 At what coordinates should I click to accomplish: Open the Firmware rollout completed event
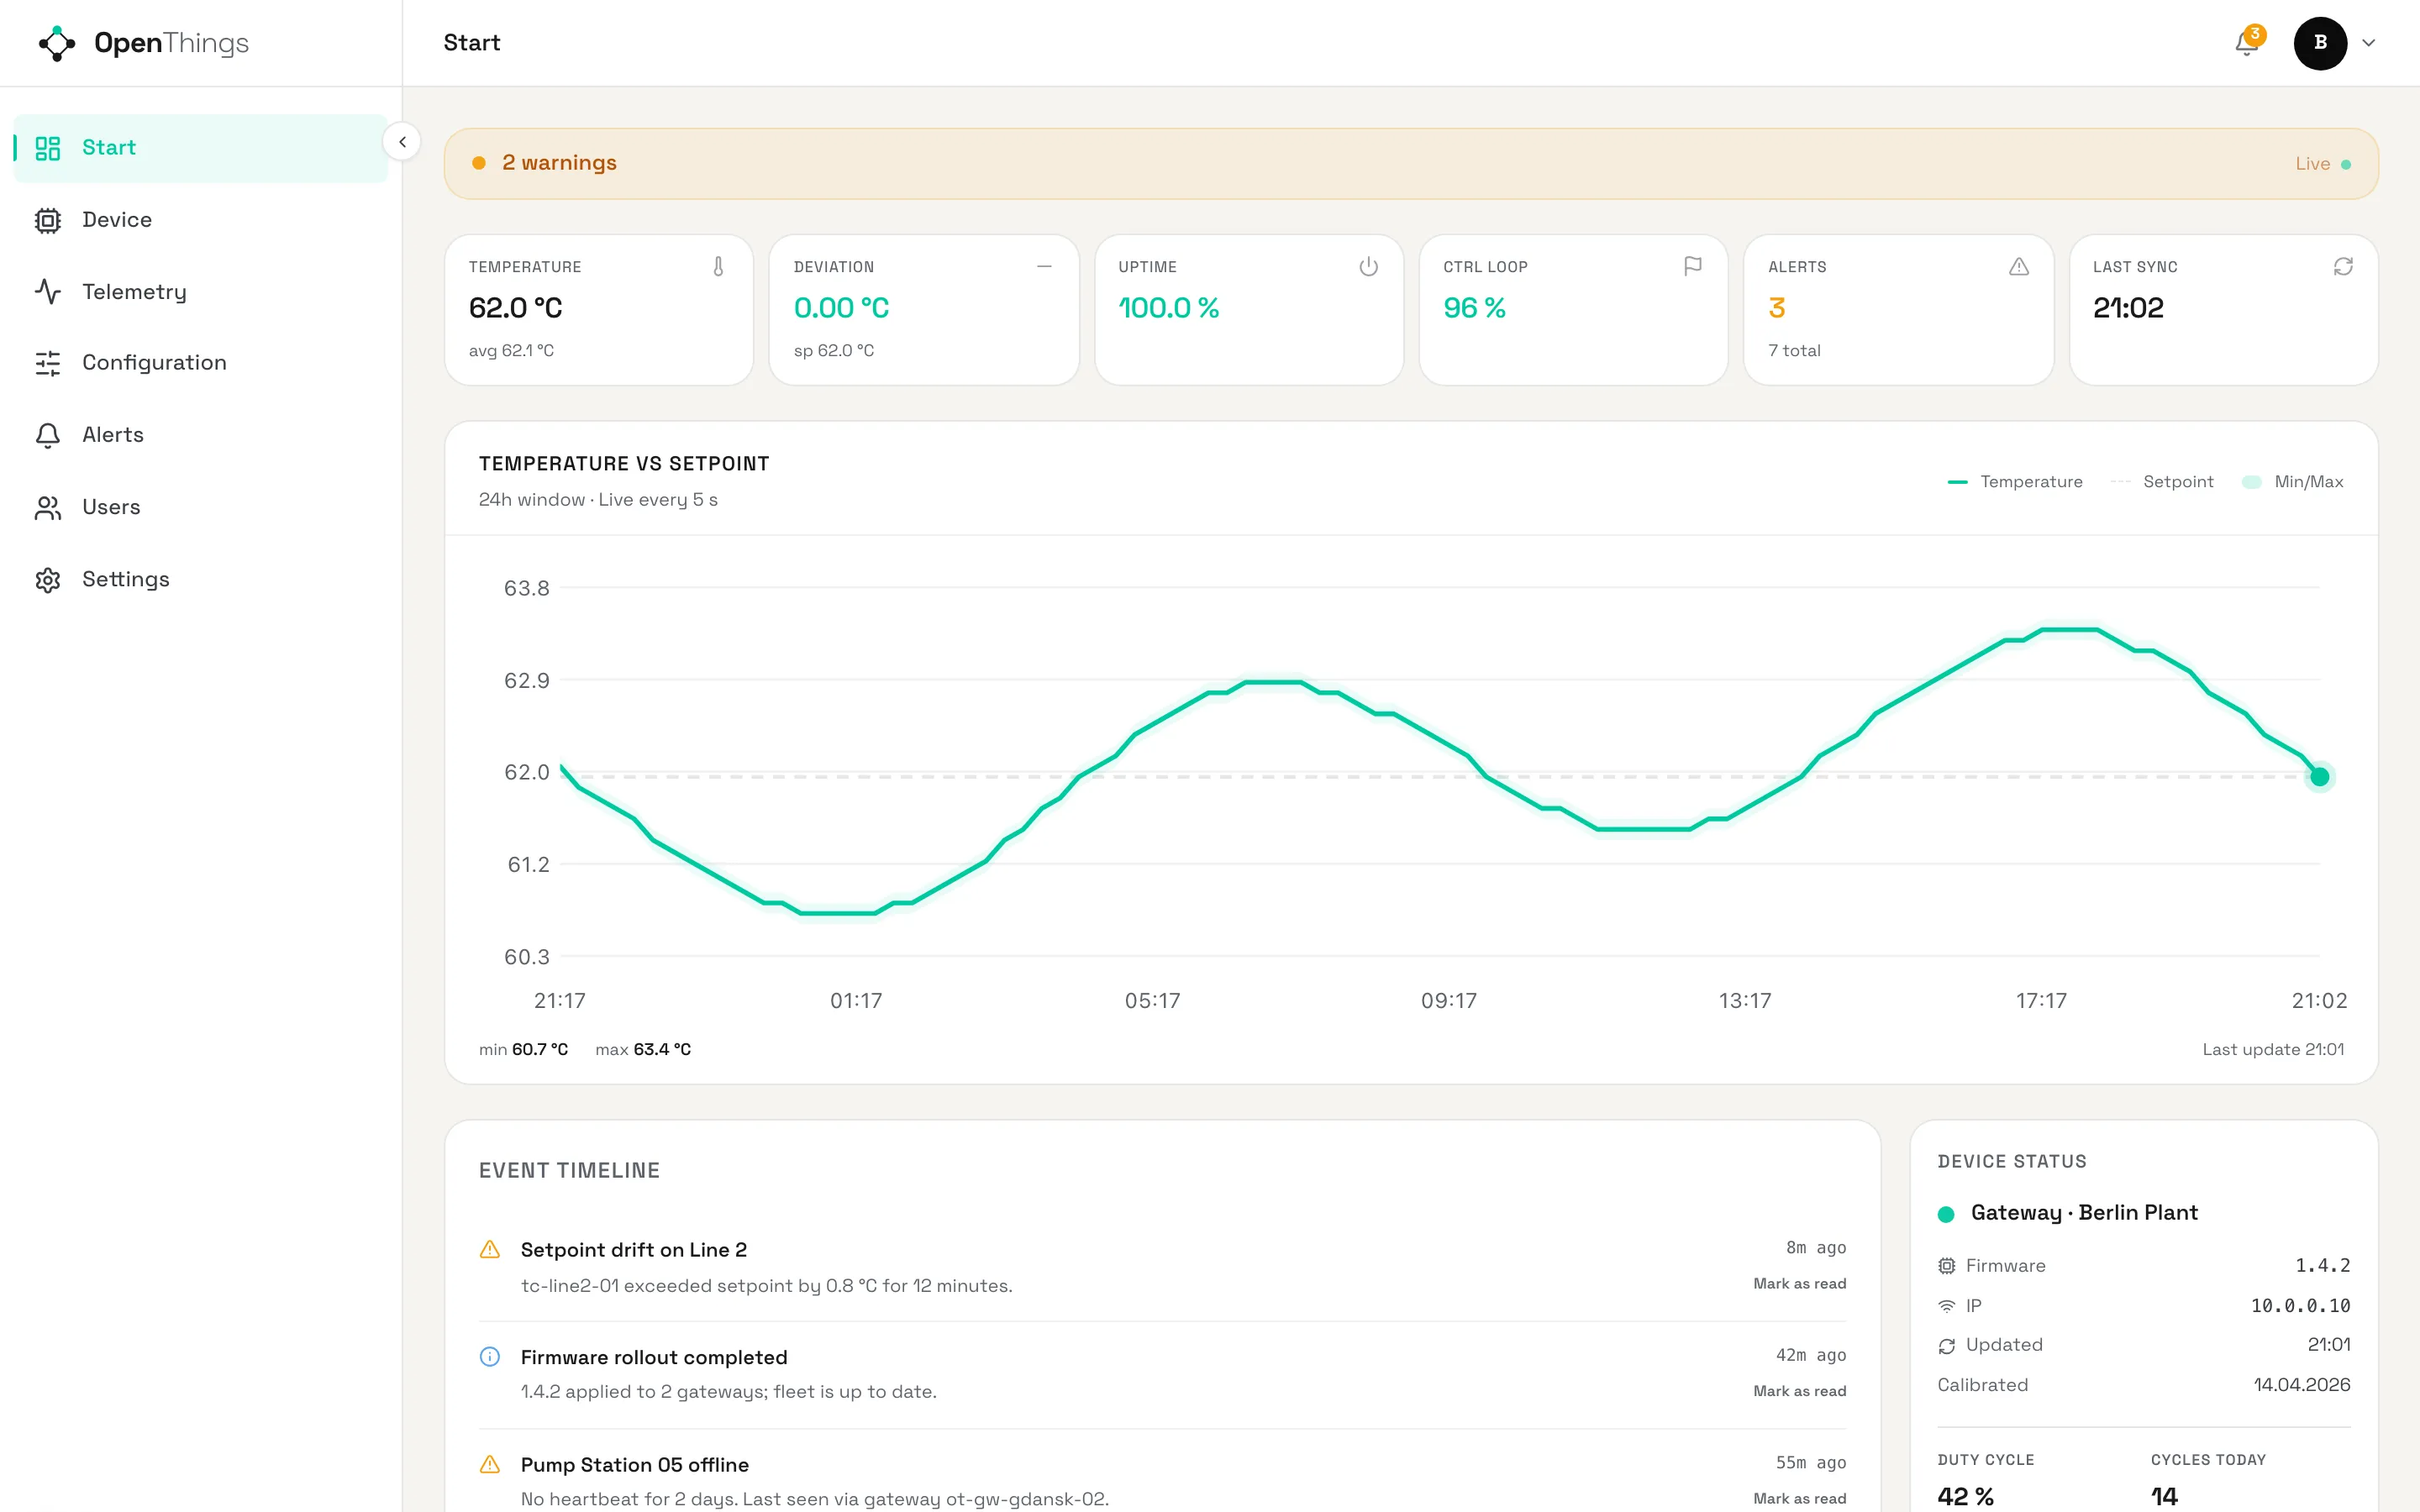tap(654, 1357)
